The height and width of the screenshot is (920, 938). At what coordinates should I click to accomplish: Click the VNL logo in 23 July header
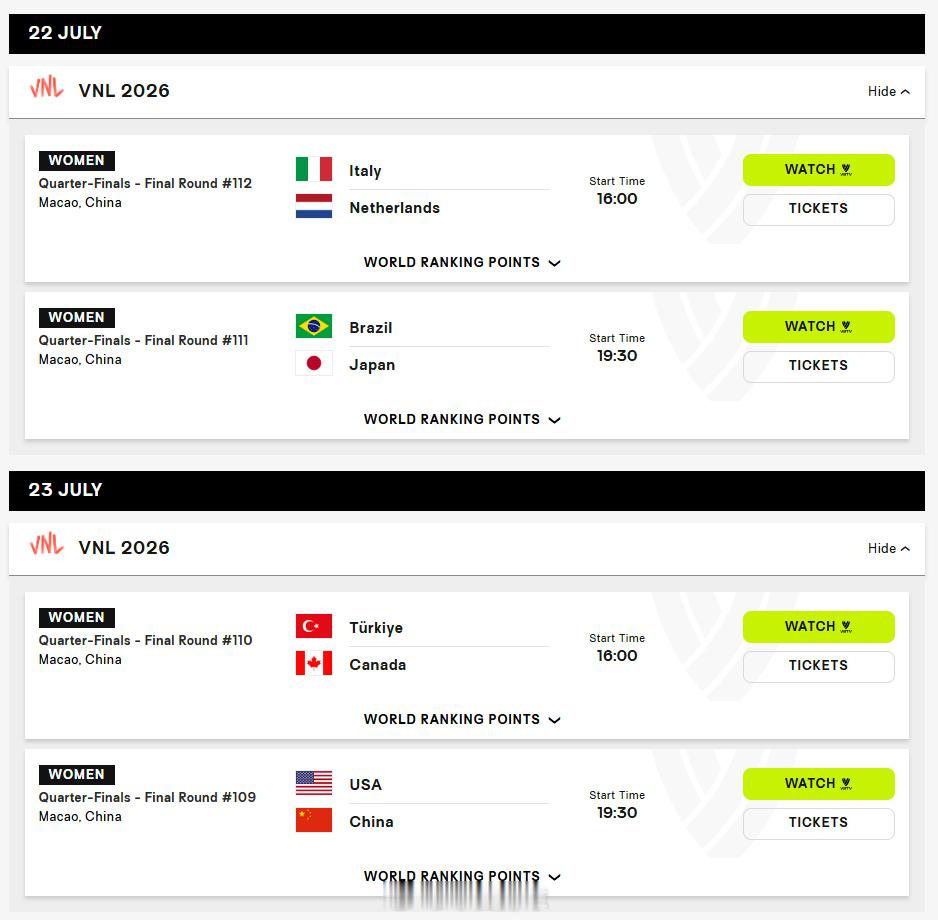tap(47, 544)
